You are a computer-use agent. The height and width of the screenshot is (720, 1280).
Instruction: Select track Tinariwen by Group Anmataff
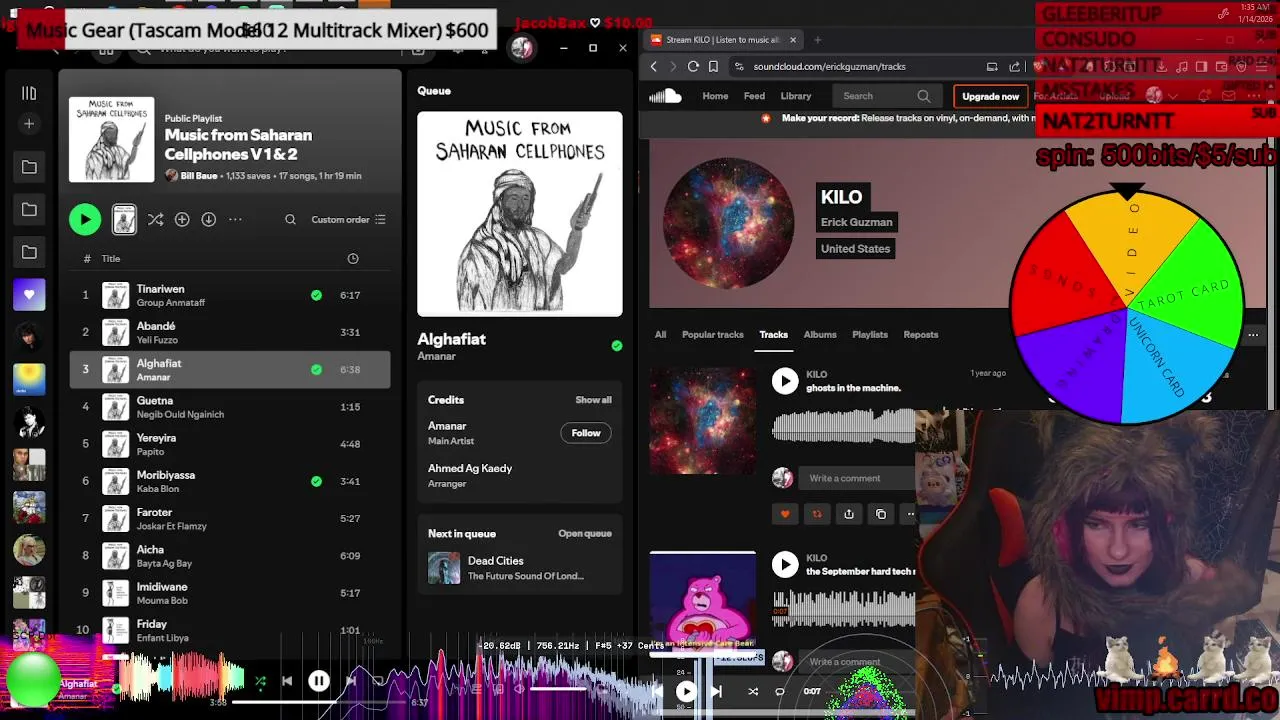tap(230, 295)
